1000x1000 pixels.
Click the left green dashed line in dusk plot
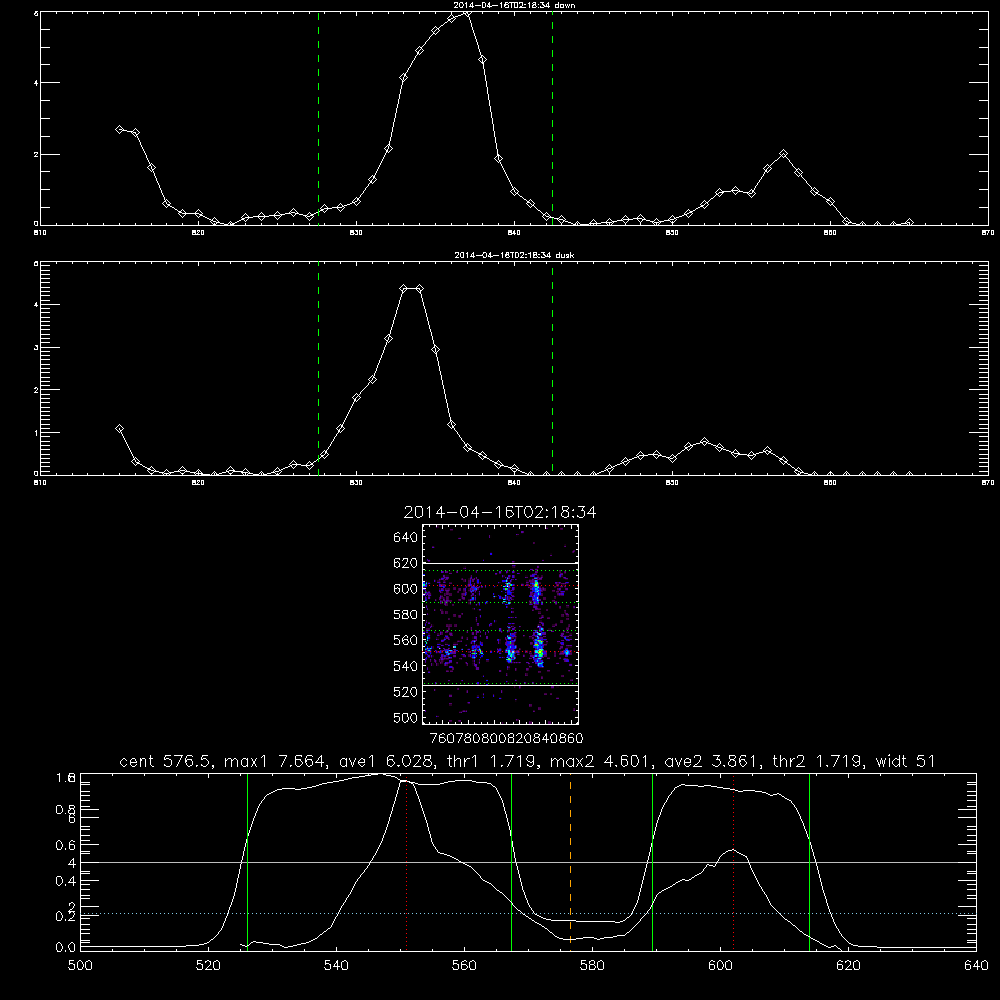tap(318, 368)
